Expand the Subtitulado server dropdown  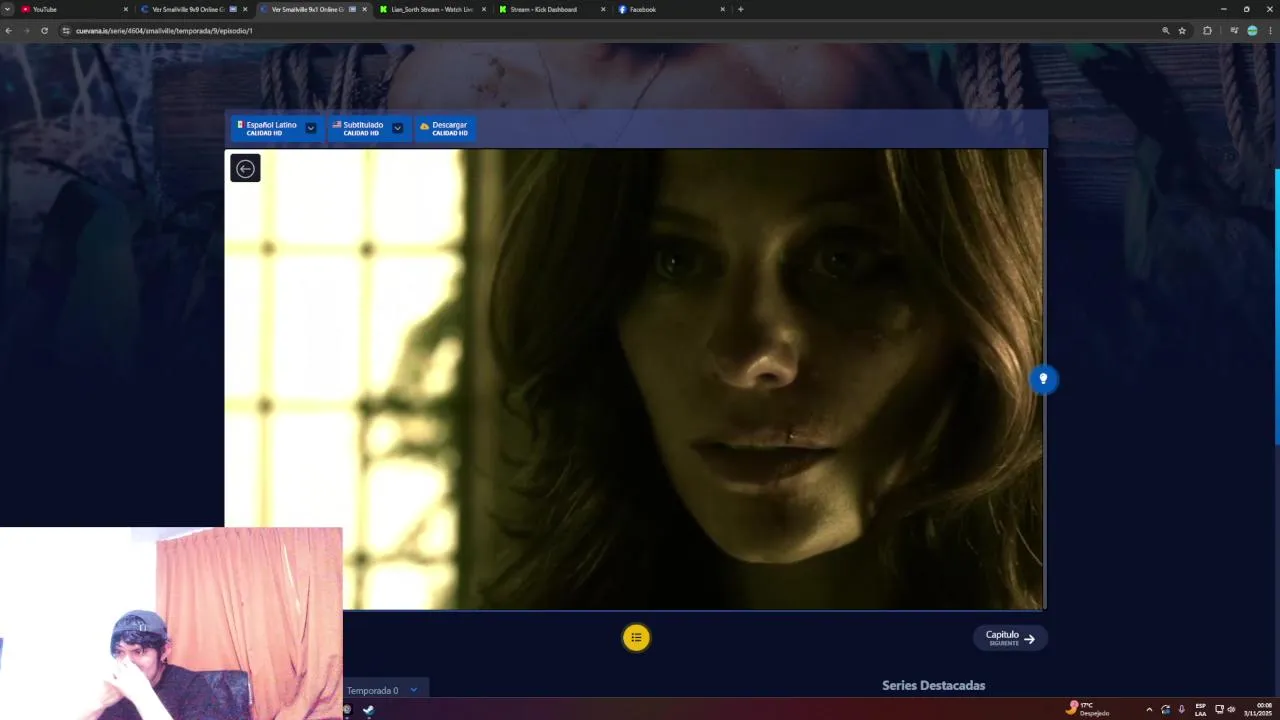(x=397, y=128)
